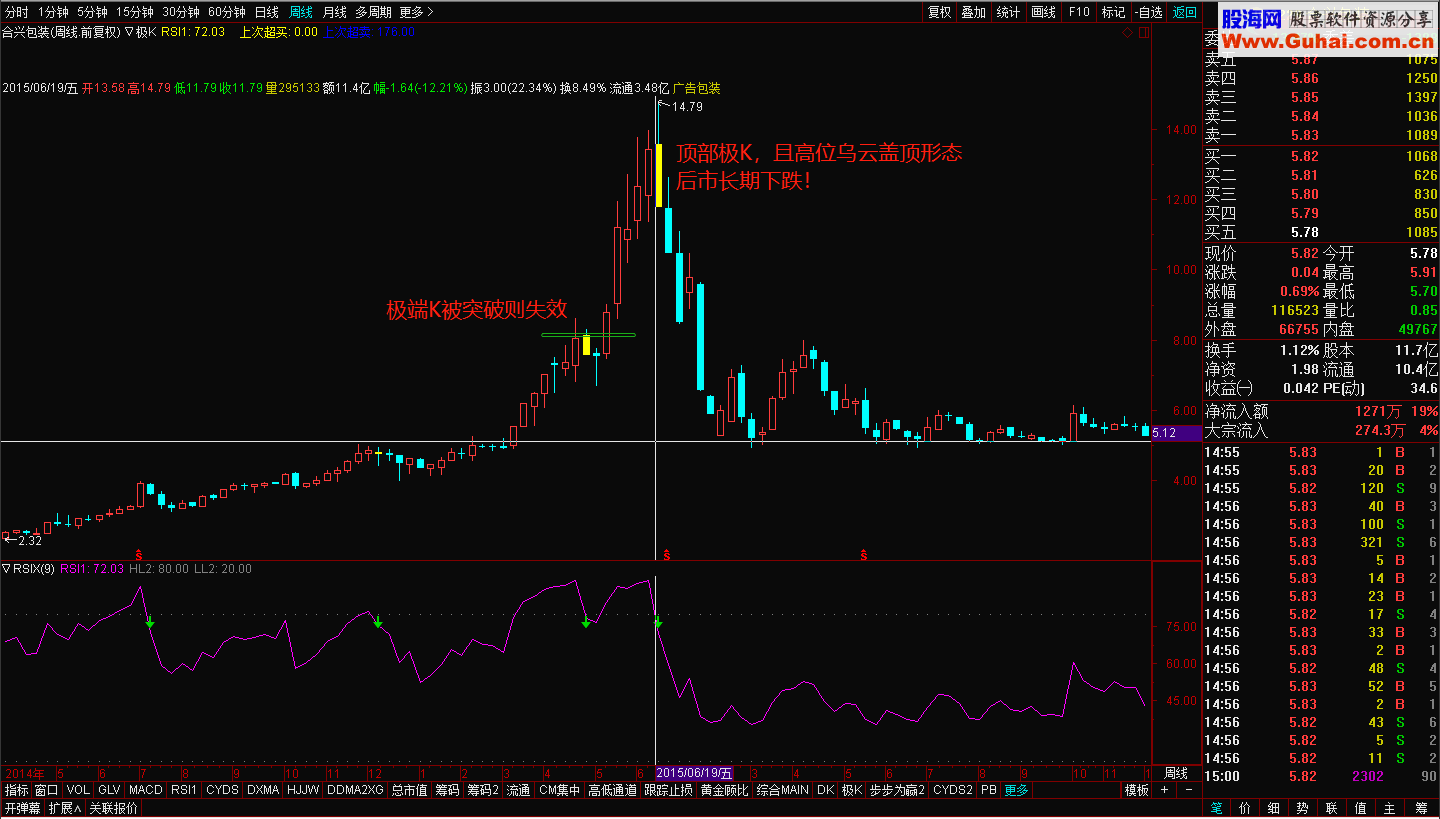1440x819 pixels.
Task: Click 开弹幕 to enable bullet comments
Action: [x=23, y=808]
